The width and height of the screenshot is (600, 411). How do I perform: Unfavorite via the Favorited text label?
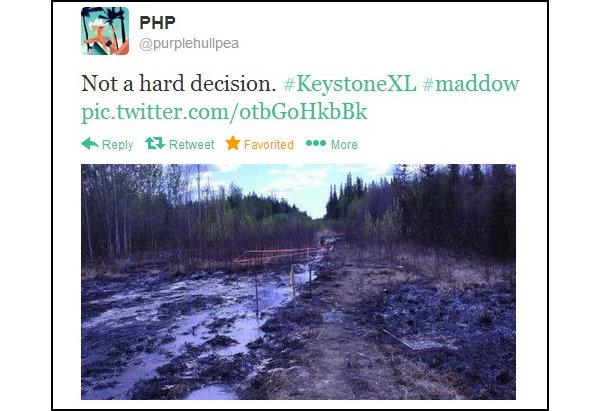click(x=269, y=144)
